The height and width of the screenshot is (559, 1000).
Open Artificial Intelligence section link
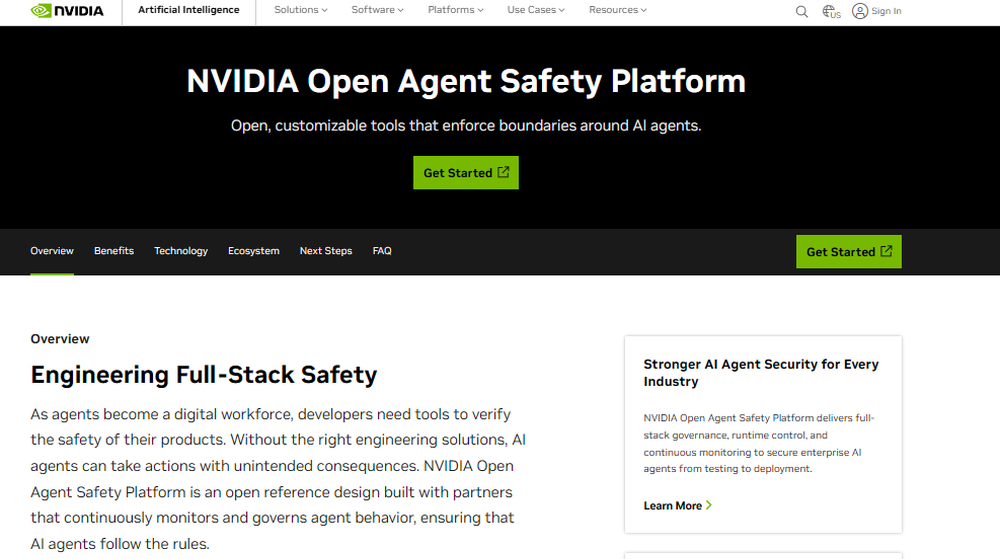189,10
